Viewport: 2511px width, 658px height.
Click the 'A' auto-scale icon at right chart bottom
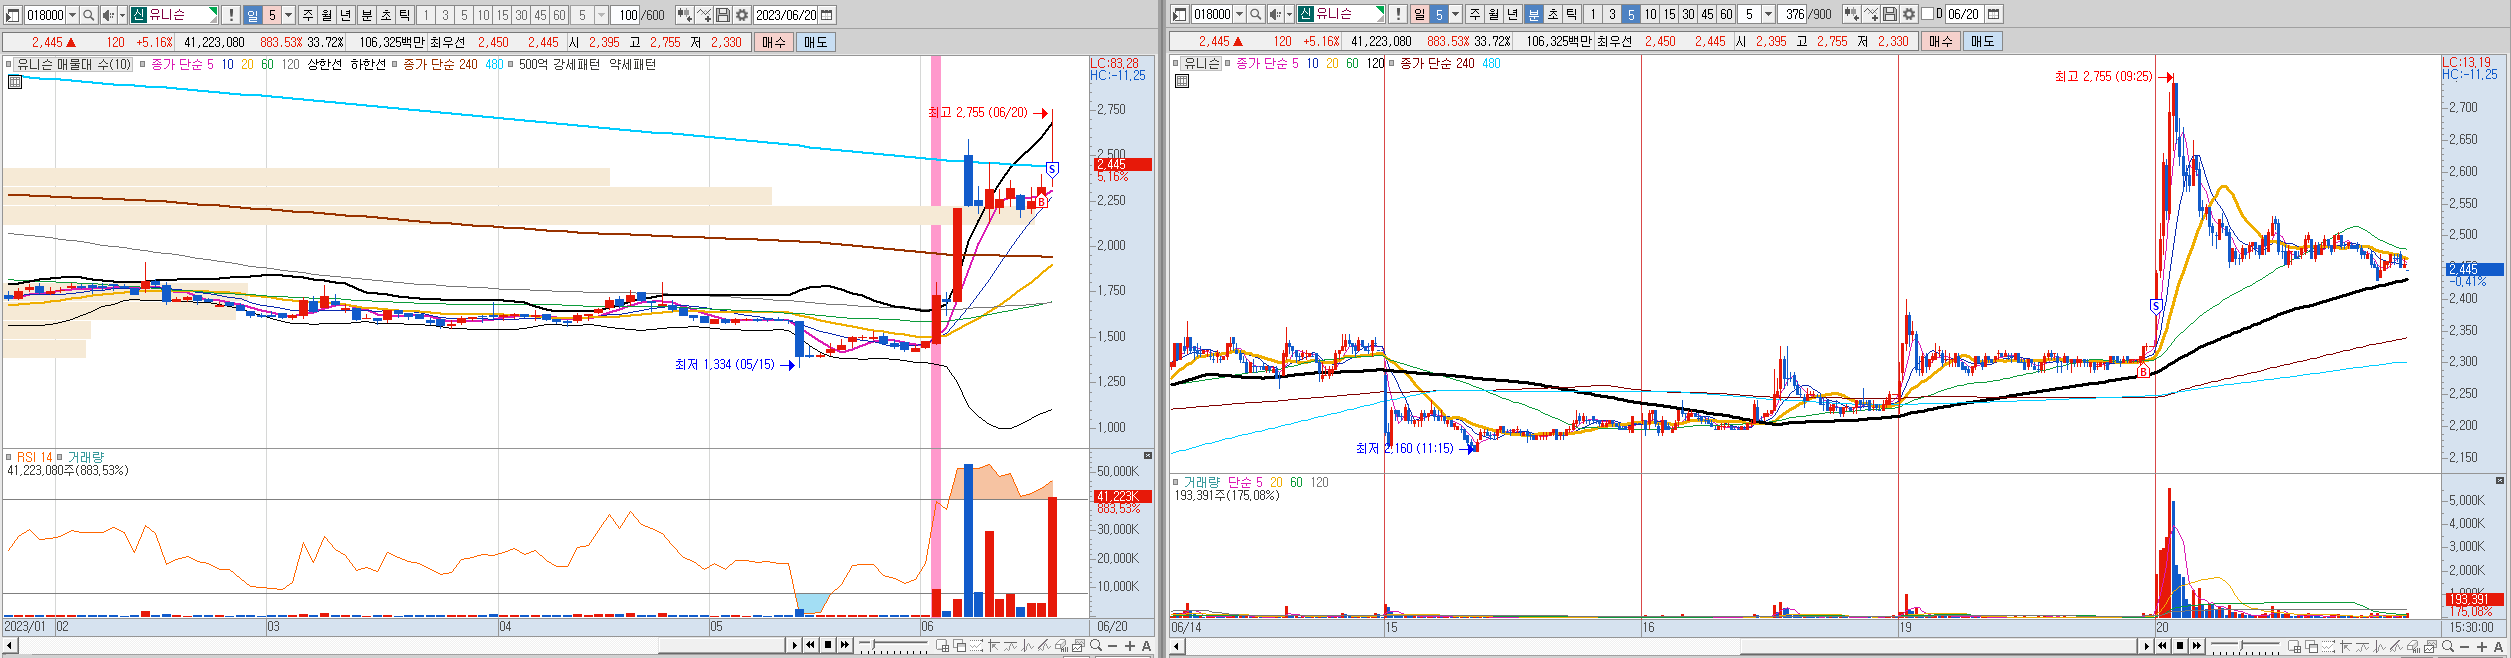(2498, 647)
